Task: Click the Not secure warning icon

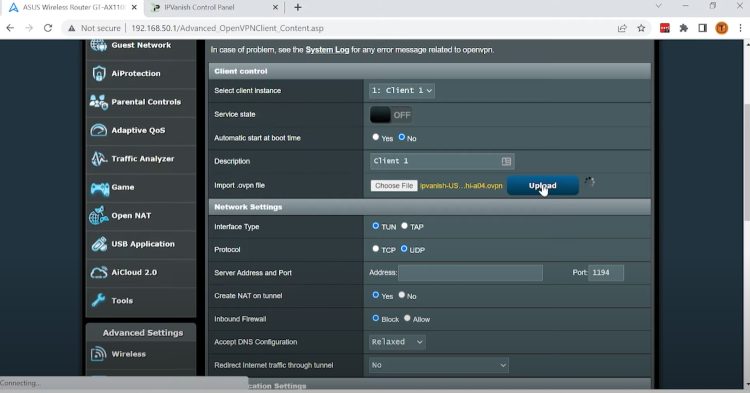Action: point(72,28)
